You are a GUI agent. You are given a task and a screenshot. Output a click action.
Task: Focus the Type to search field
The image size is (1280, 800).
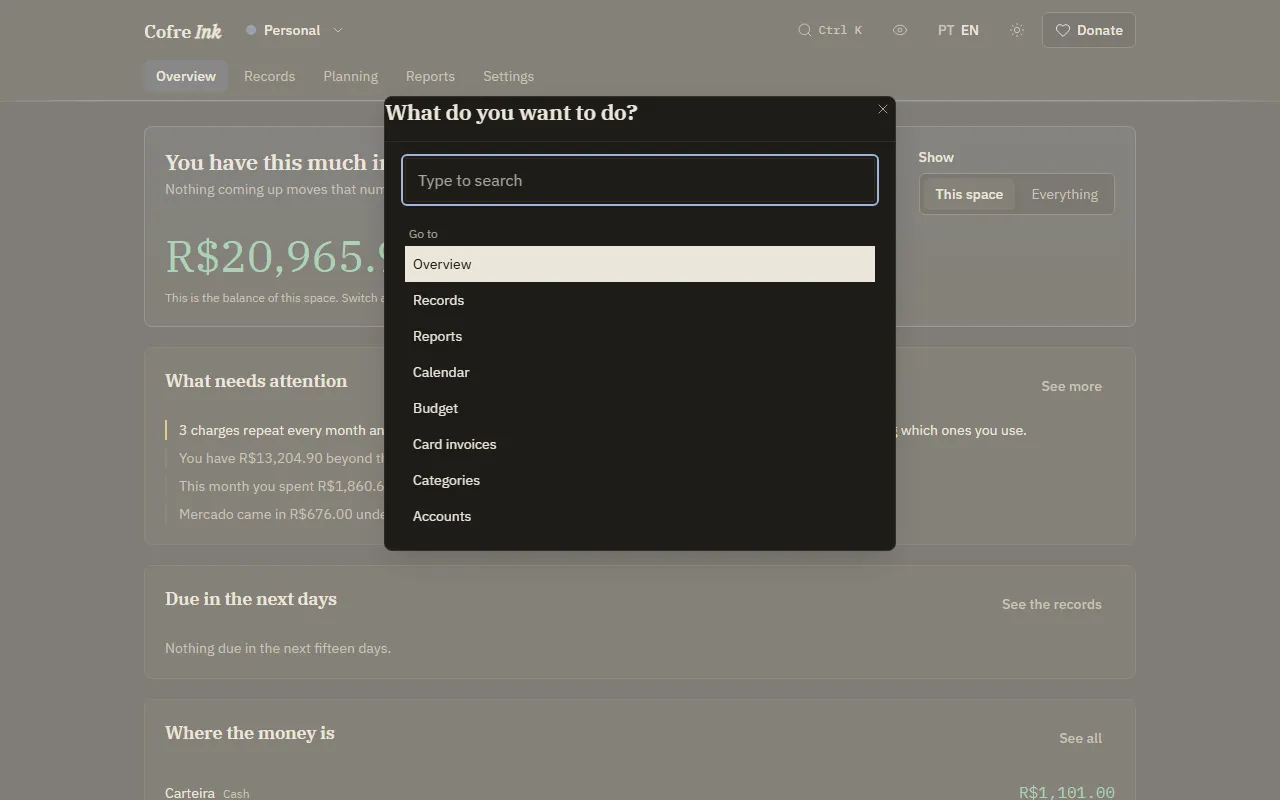pos(640,180)
